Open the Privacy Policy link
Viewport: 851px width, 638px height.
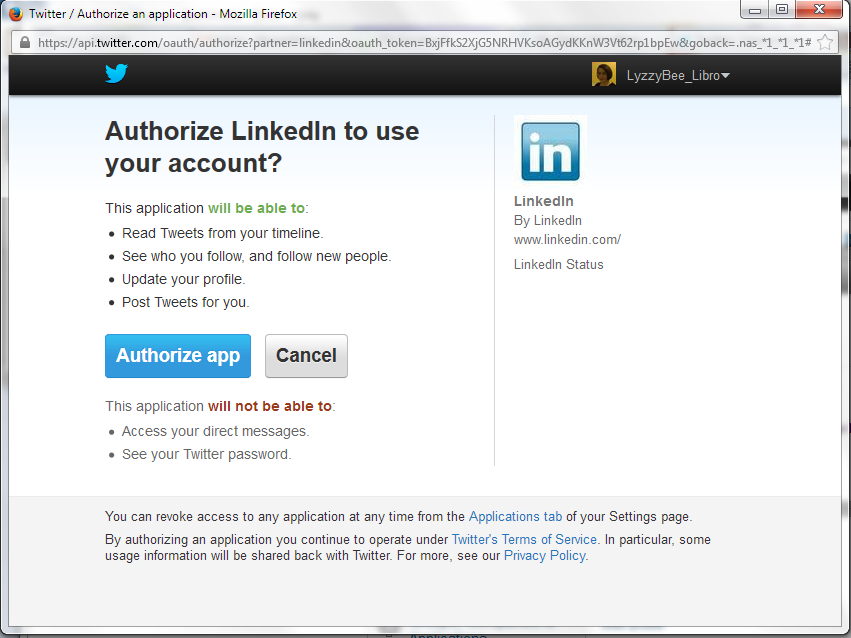coord(545,555)
